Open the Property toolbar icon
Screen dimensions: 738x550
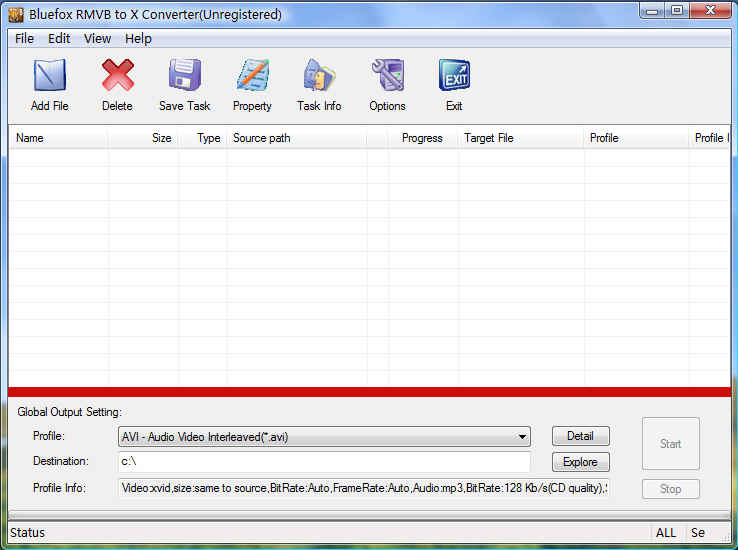click(252, 76)
